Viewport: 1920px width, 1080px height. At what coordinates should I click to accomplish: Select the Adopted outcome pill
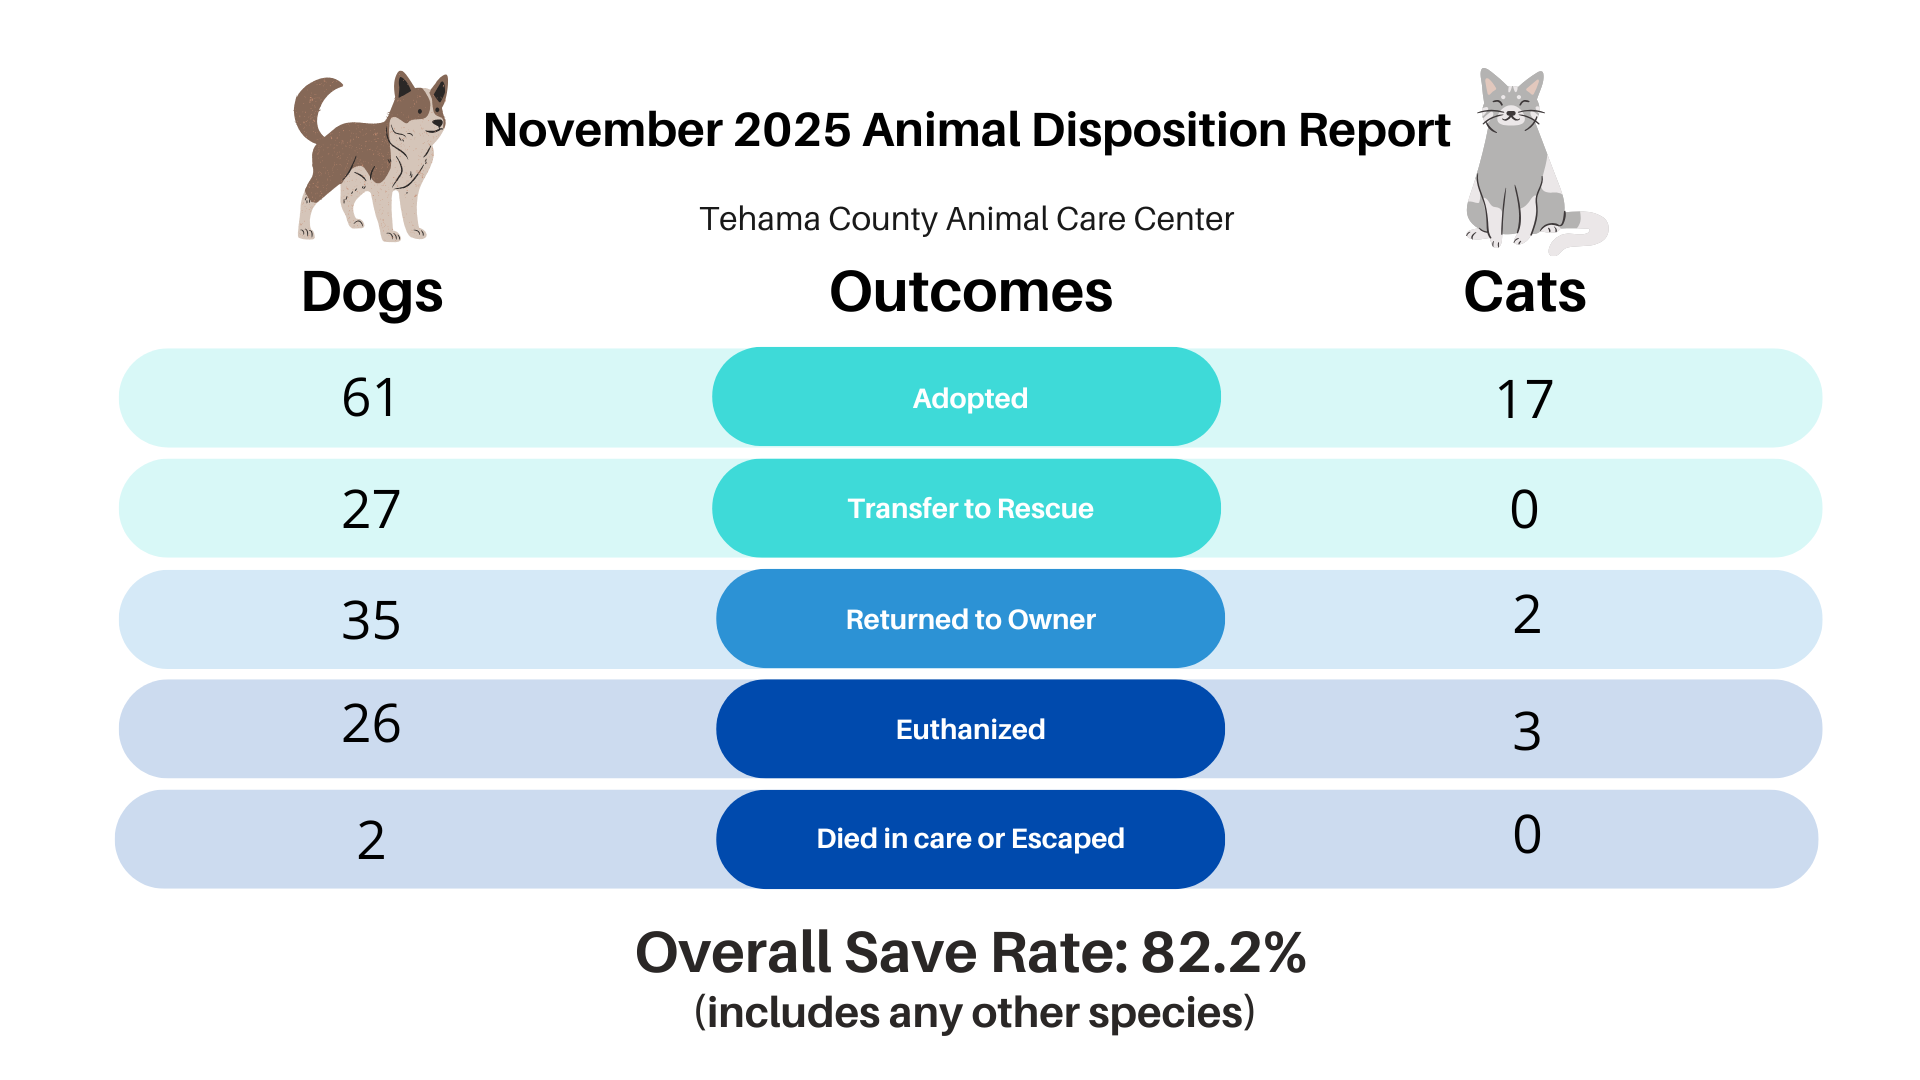967,398
